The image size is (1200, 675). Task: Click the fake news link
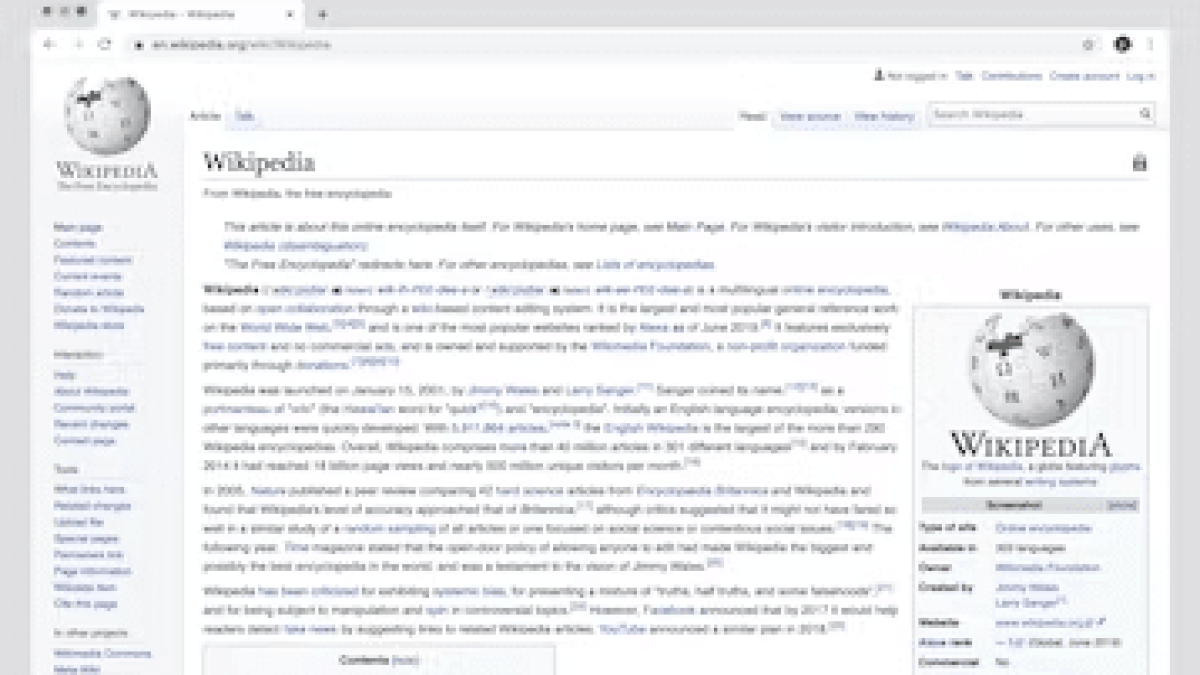pyautogui.click(x=309, y=630)
